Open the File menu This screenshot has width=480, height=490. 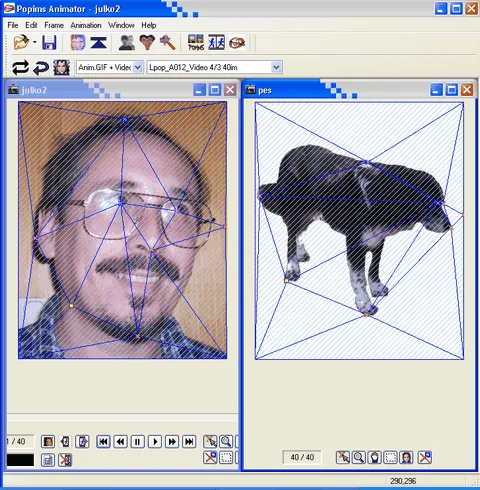pos(13,25)
